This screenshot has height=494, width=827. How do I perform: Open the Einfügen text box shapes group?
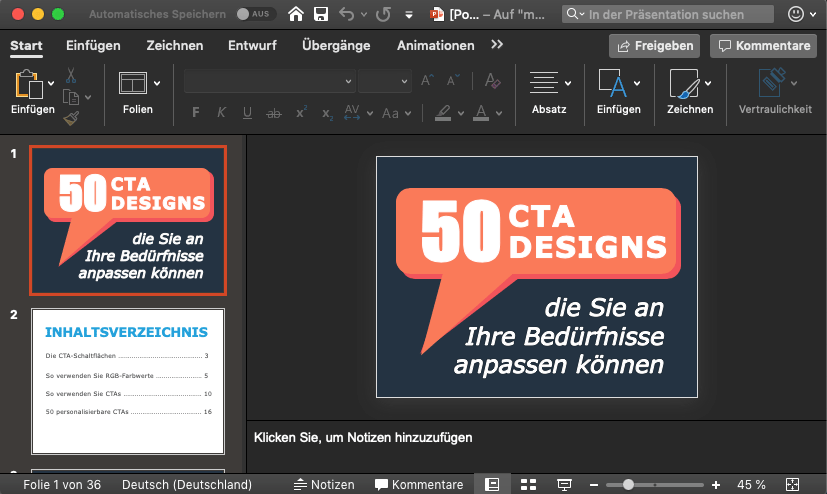tap(619, 92)
